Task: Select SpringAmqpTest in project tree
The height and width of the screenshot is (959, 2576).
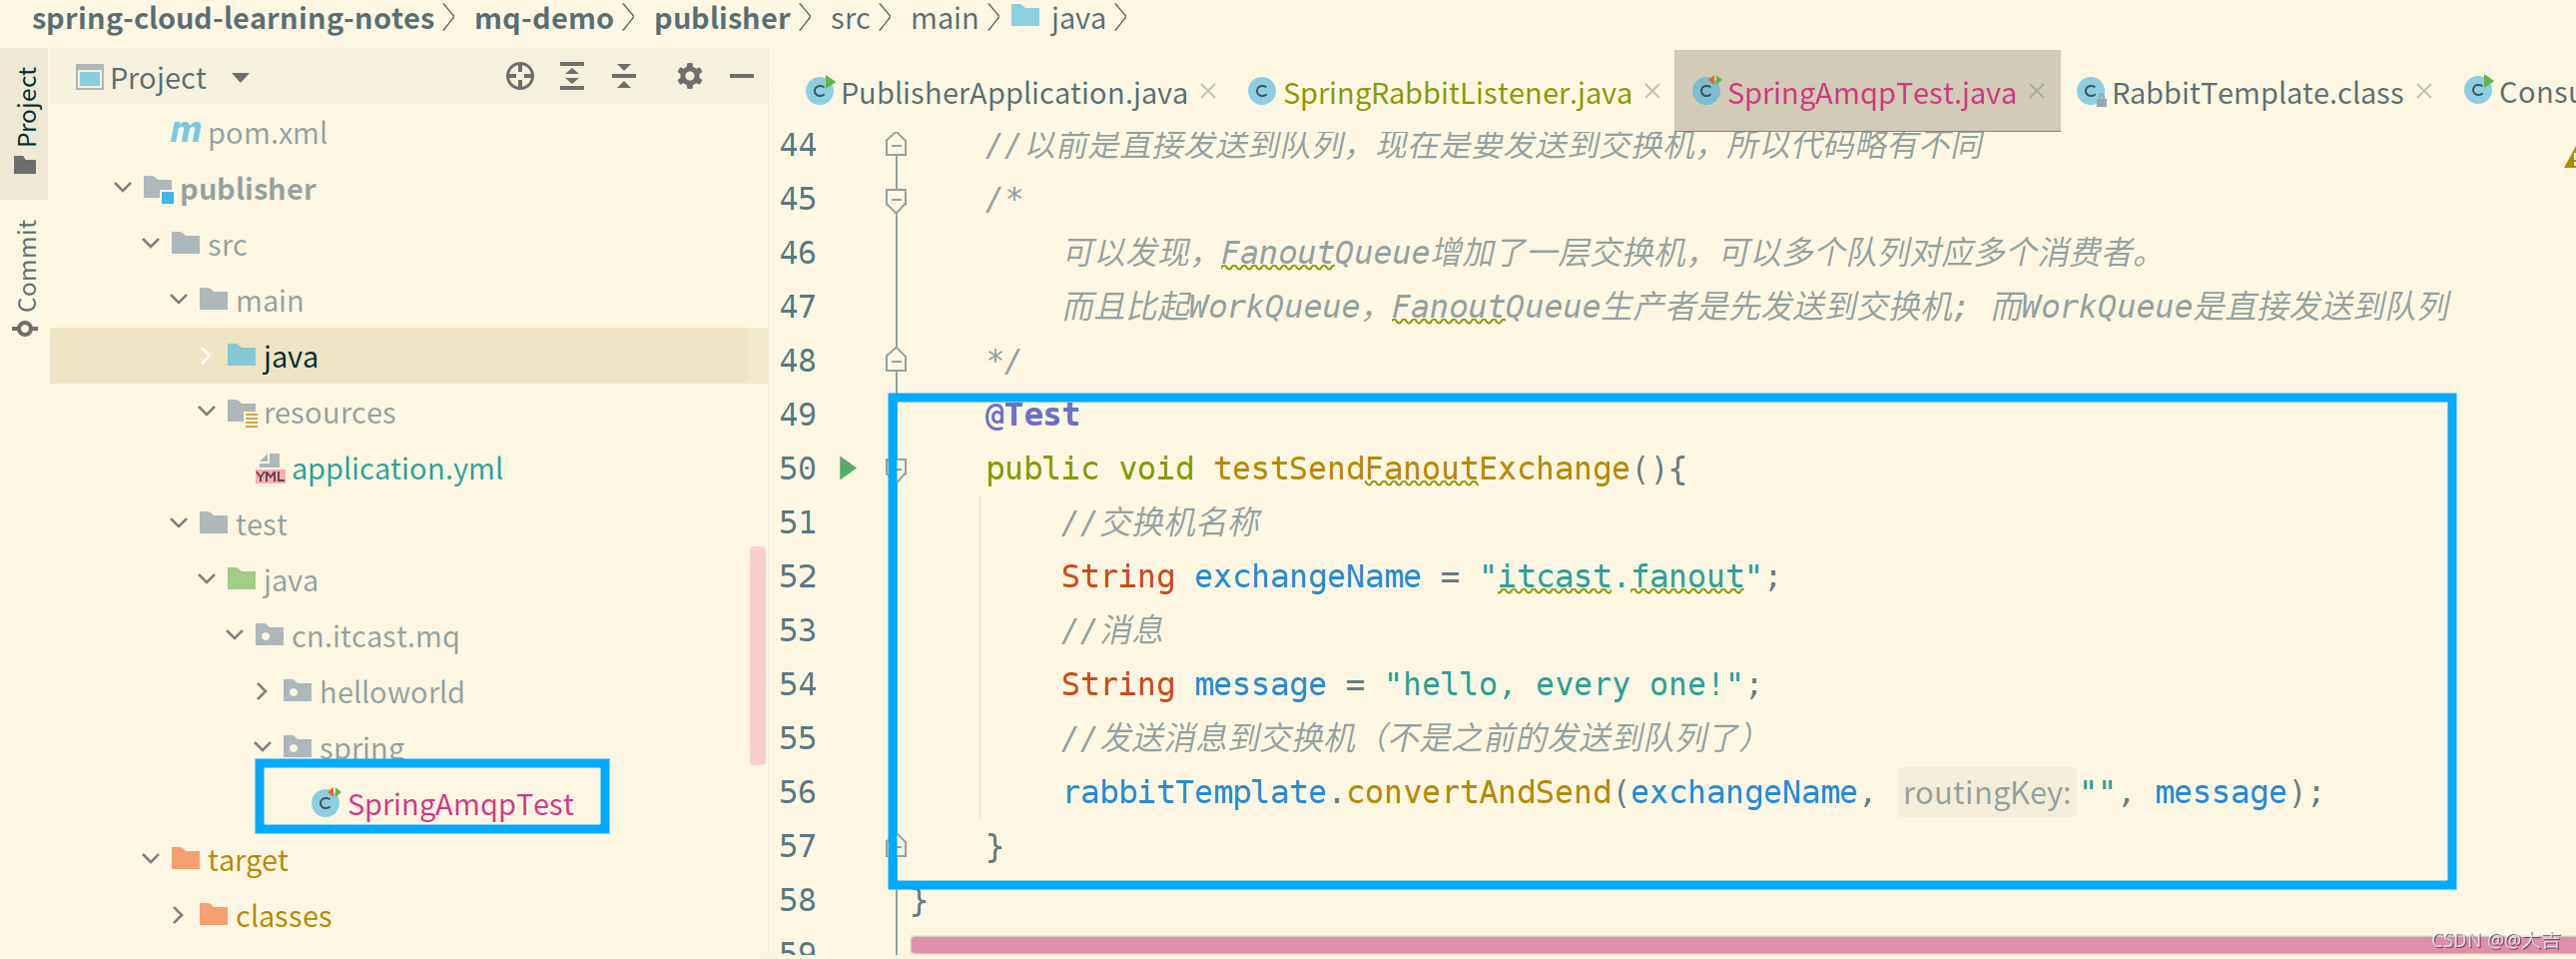Action: pos(460,804)
